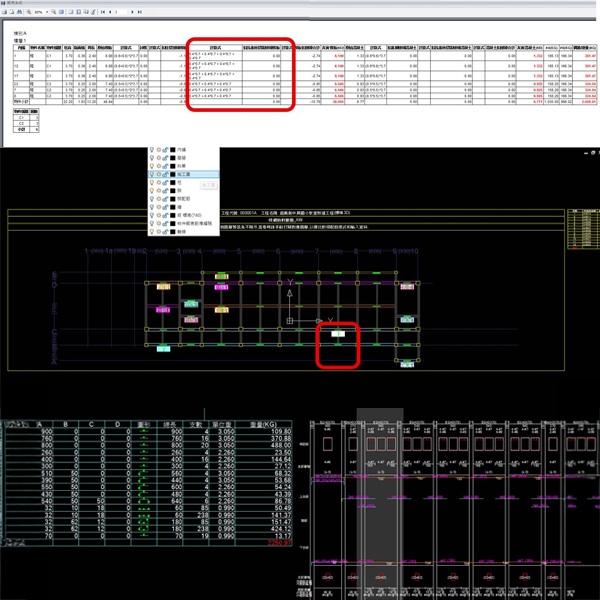This screenshot has height=600, width=600.
Task: Toggle lightbulb visibility of 內樑 layer
Action: pyautogui.click(x=151, y=150)
